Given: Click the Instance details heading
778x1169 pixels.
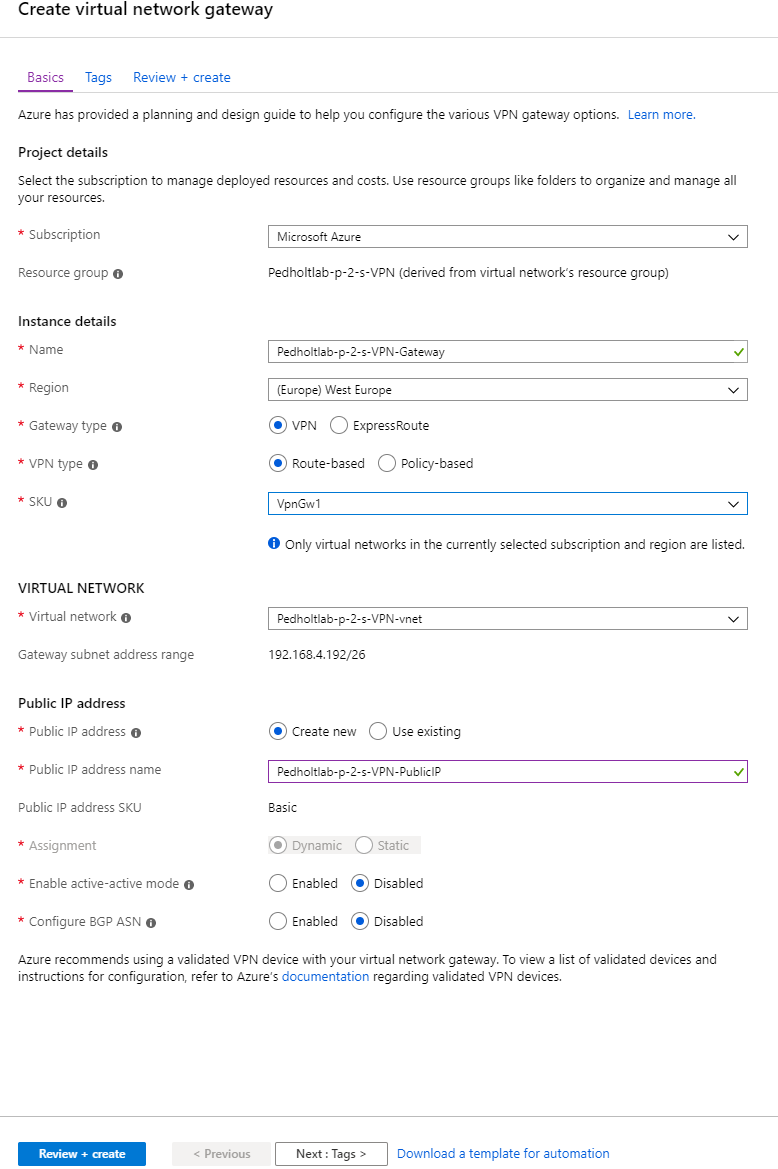Looking at the screenshot, I should (67, 321).
